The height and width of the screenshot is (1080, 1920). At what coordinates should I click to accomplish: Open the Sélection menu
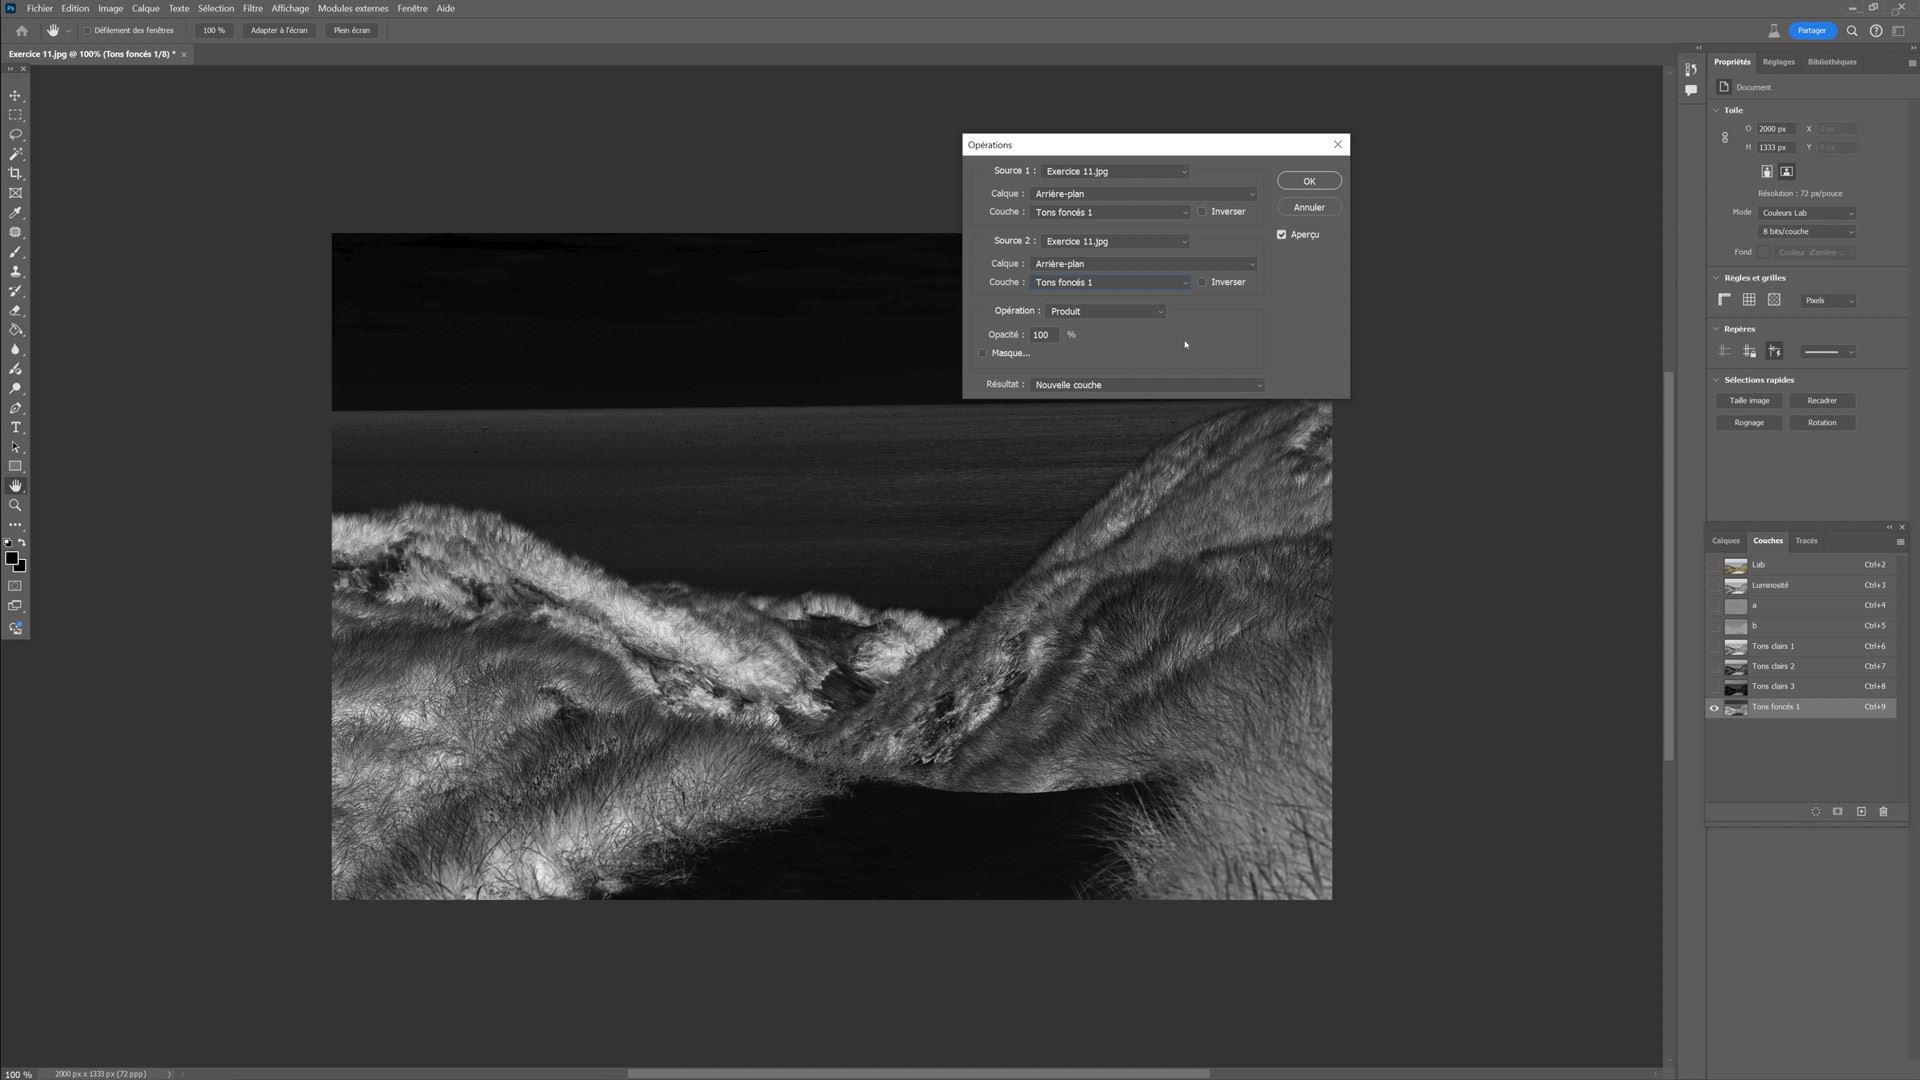215,8
